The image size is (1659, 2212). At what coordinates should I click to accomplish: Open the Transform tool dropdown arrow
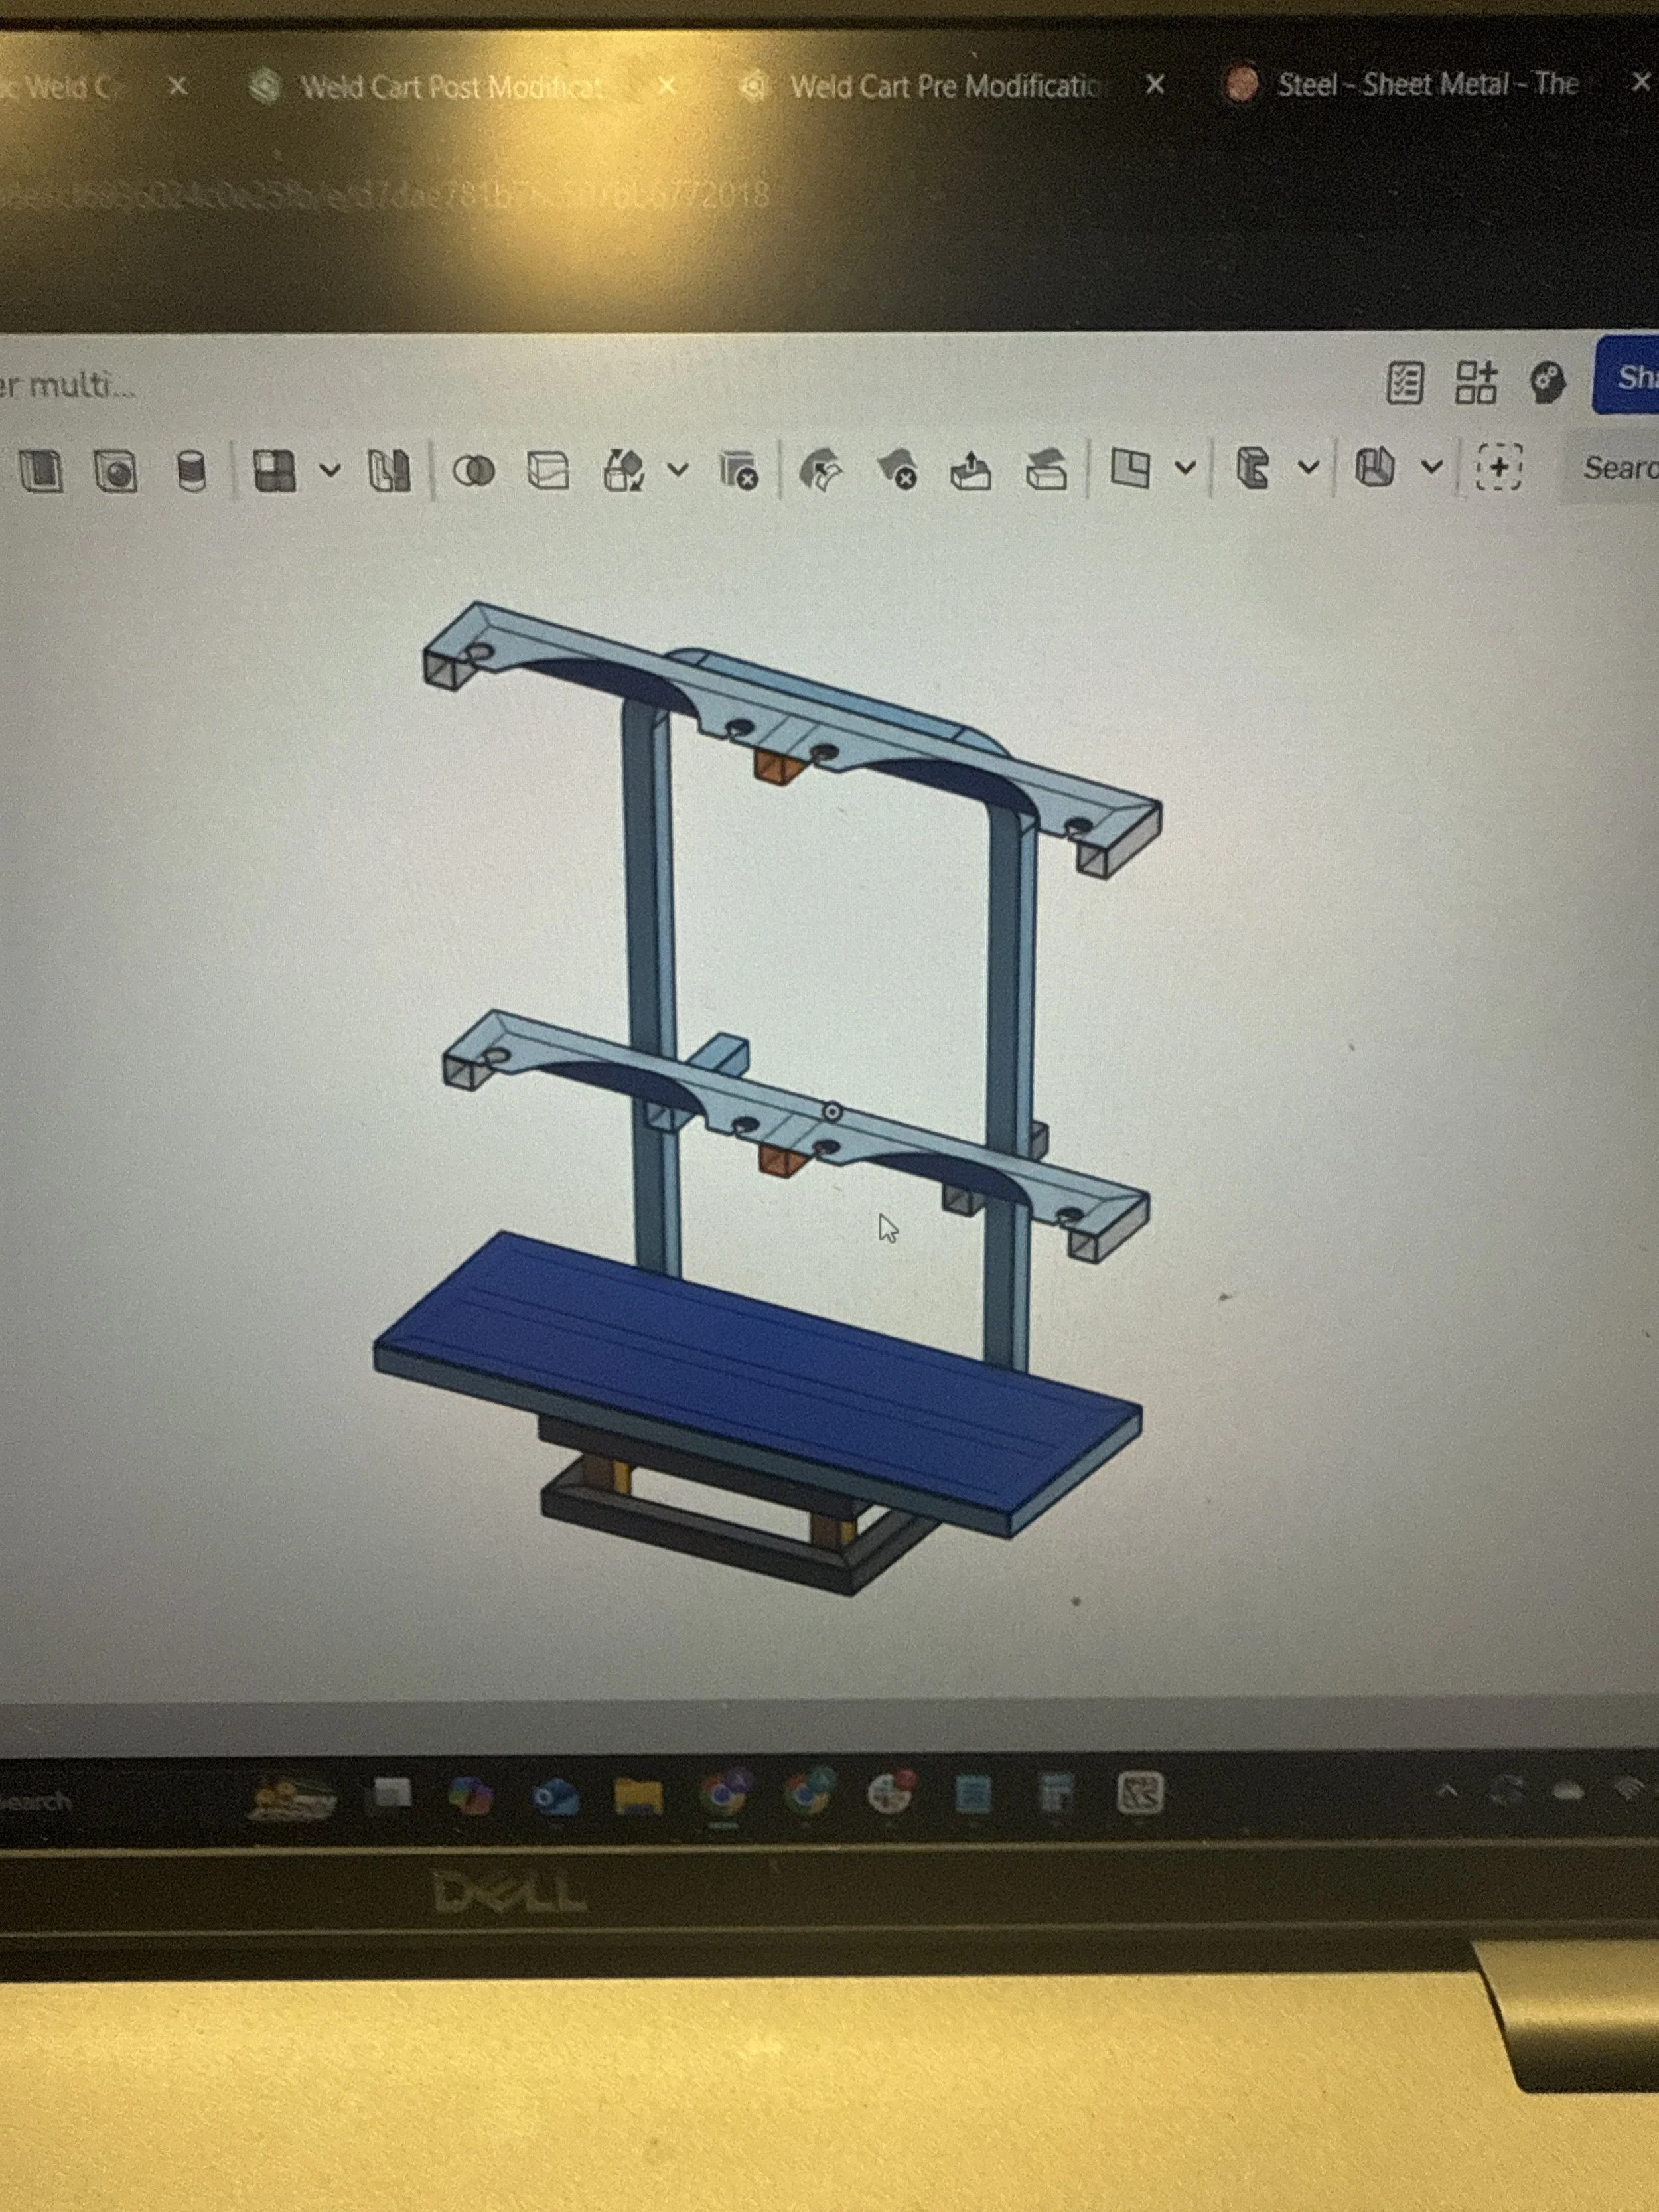pos(678,469)
